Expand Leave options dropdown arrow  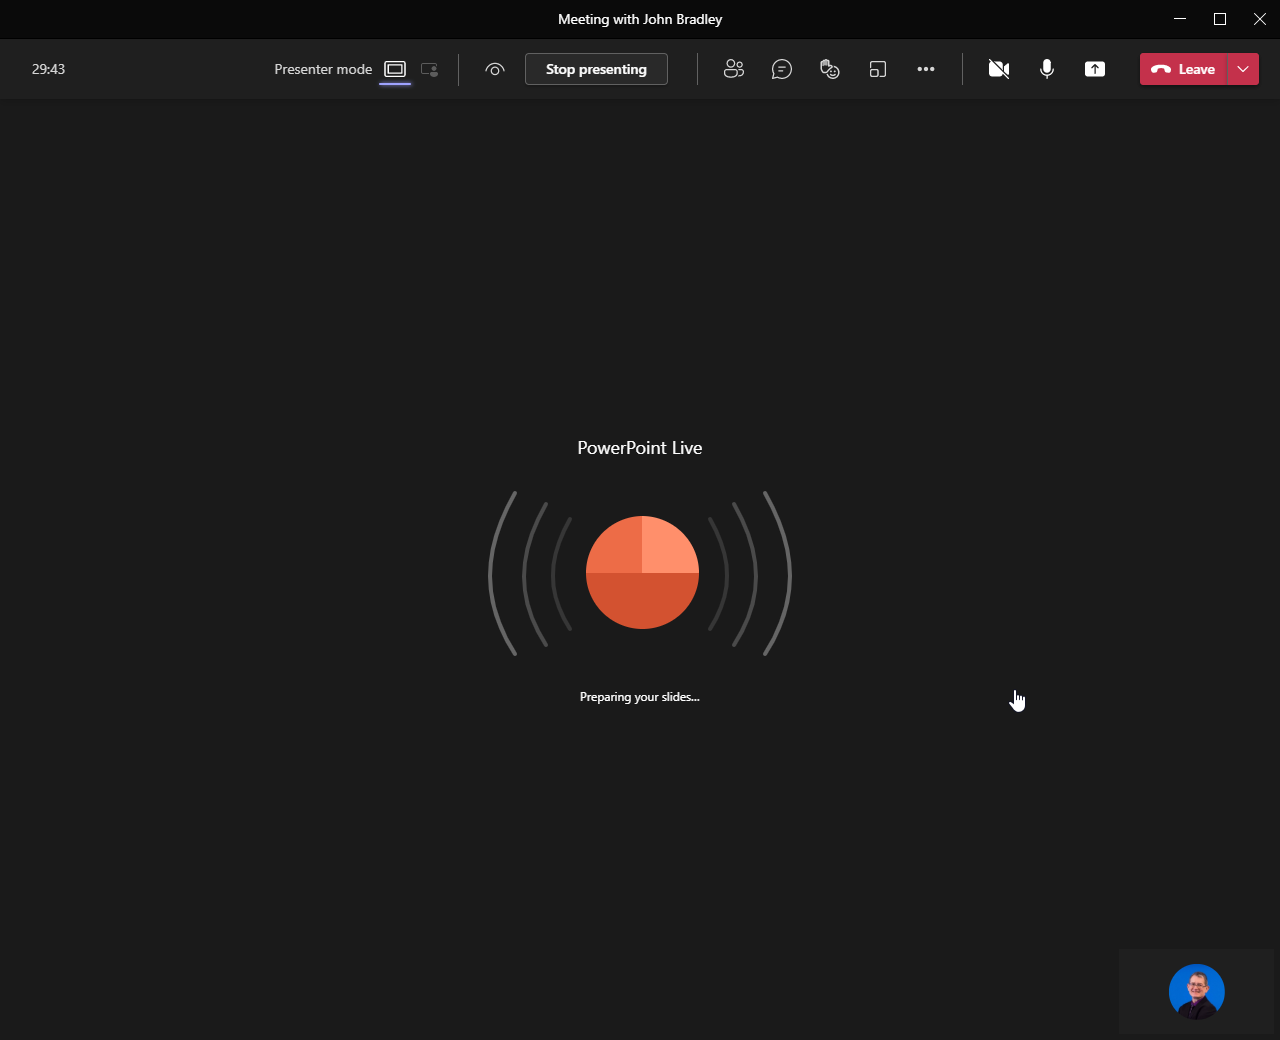[x=1243, y=69]
